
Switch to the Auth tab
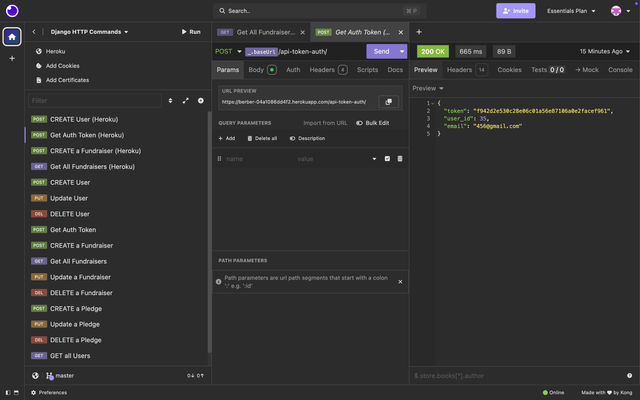coord(293,70)
